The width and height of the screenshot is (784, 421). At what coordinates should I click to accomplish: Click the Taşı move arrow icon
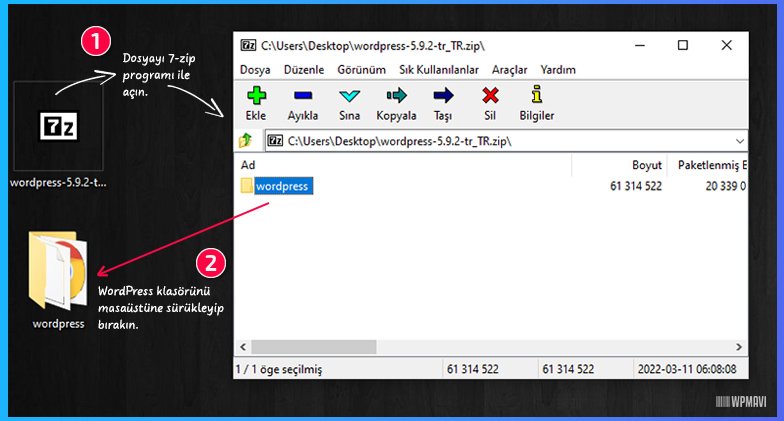[x=443, y=95]
